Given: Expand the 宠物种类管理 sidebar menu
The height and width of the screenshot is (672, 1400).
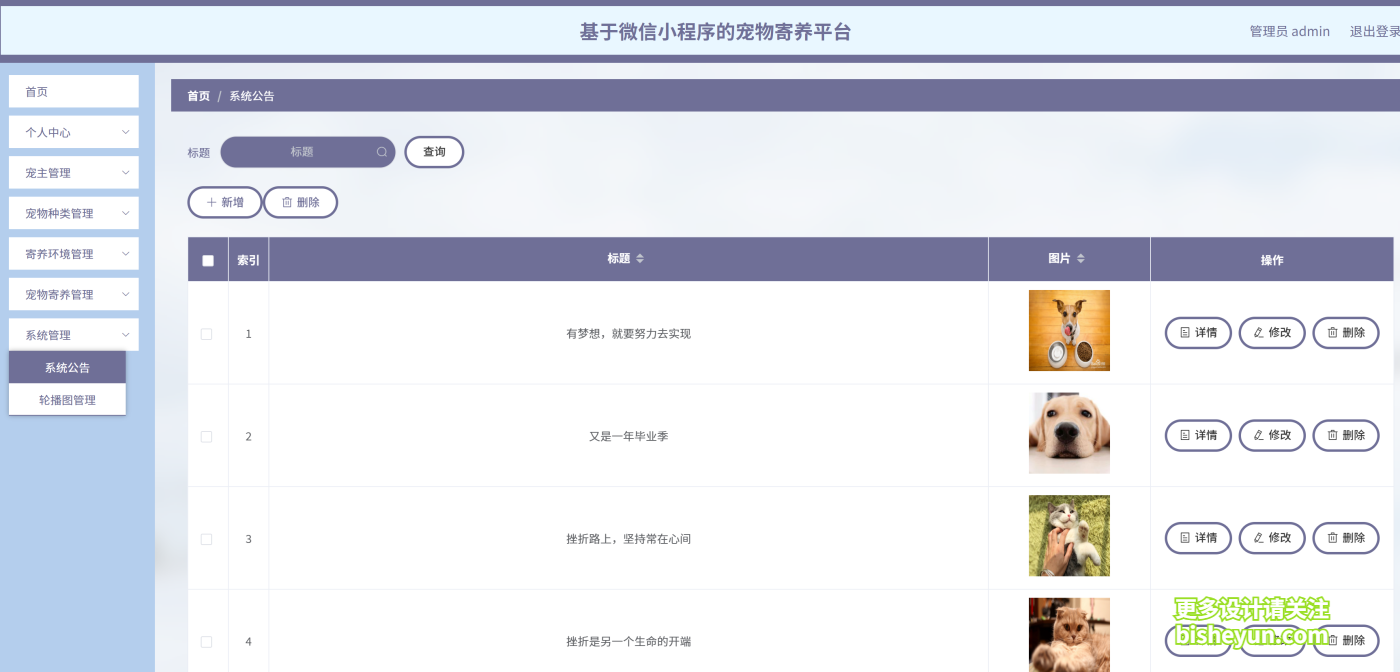Looking at the screenshot, I should click(74, 213).
